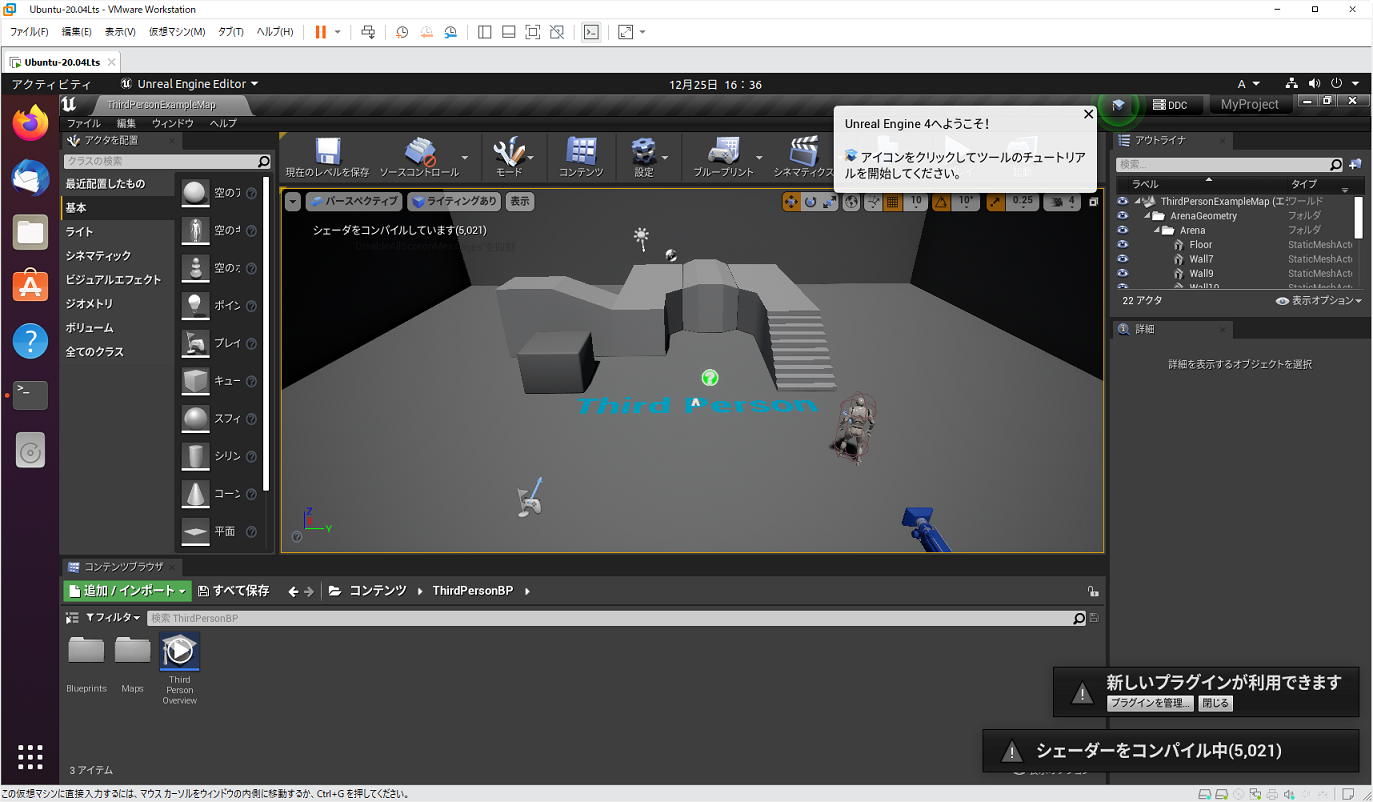Open the Help (ヘルプ) menu in Unreal

point(223,123)
